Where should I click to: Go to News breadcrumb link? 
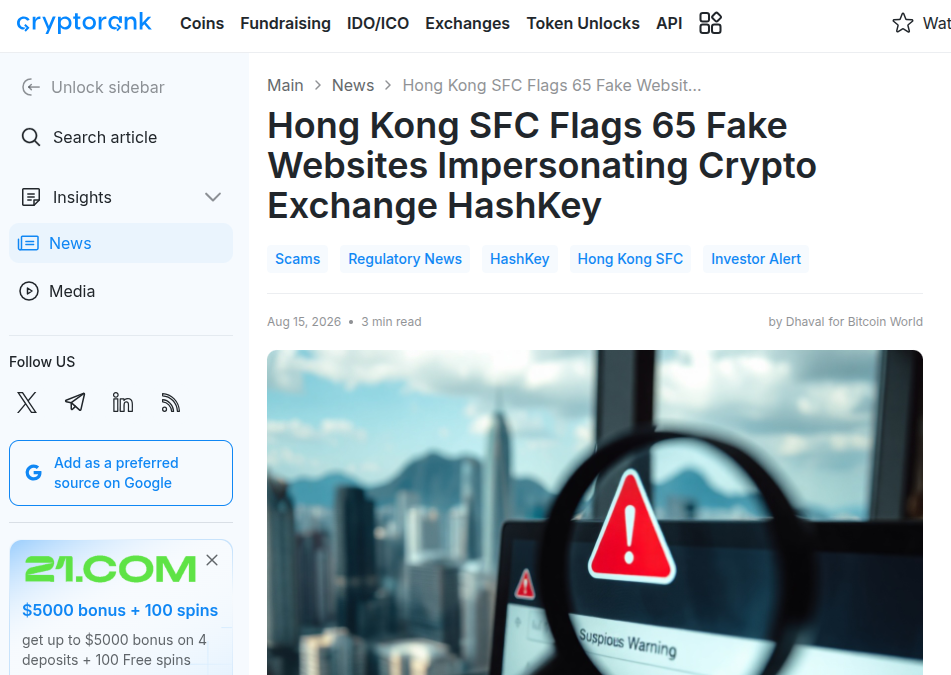[353, 86]
